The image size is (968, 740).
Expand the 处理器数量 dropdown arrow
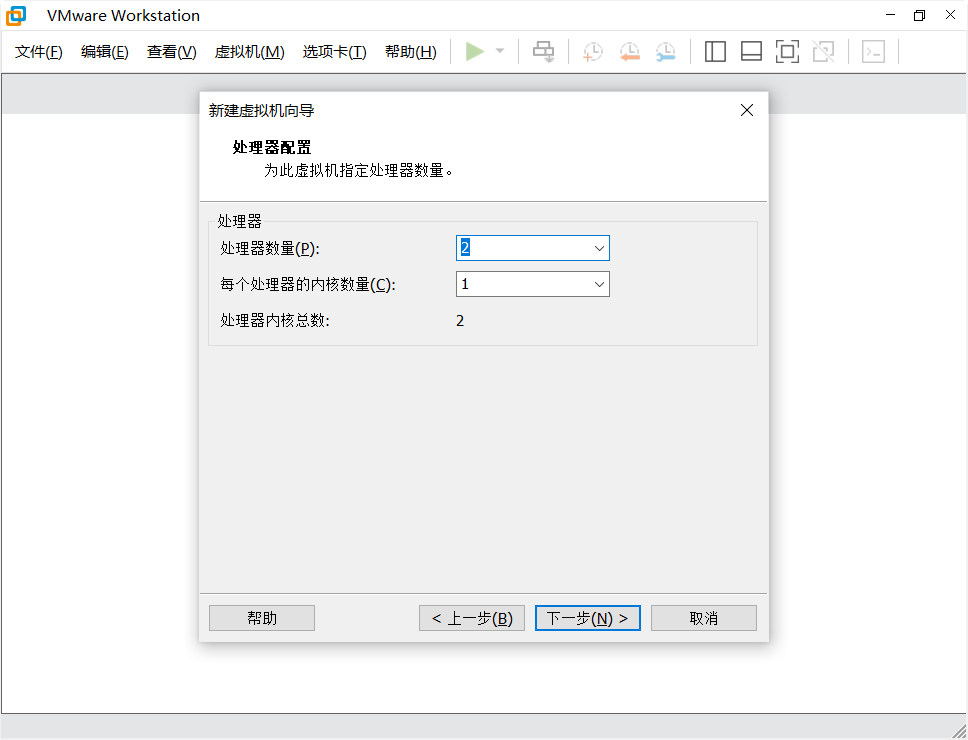pos(599,248)
